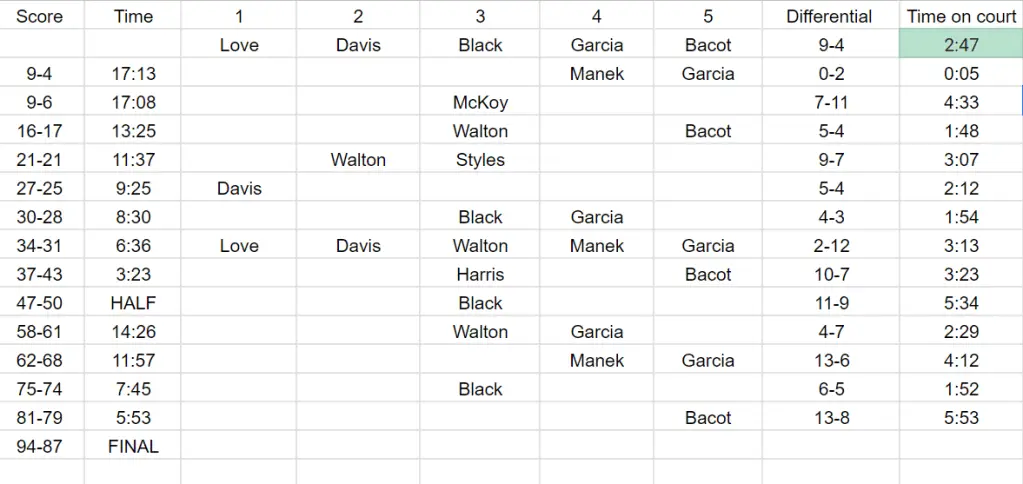Screen dimensions: 1023x484
Task: Select the FINAL time cell
Action: (133, 447)
